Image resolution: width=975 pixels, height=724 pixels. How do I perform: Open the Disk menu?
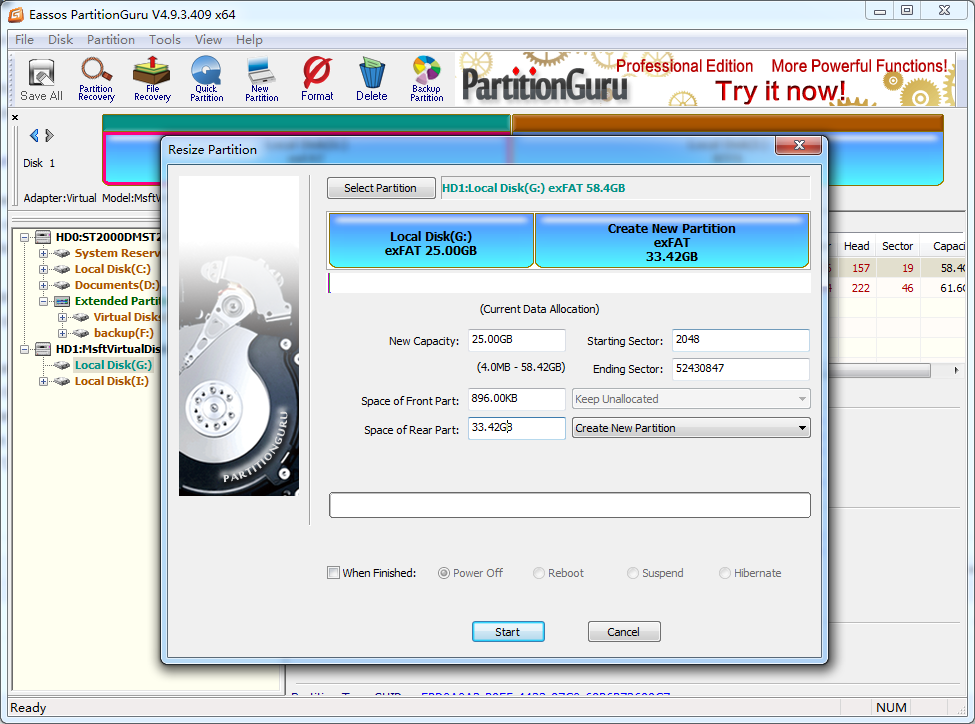(60, 40)
